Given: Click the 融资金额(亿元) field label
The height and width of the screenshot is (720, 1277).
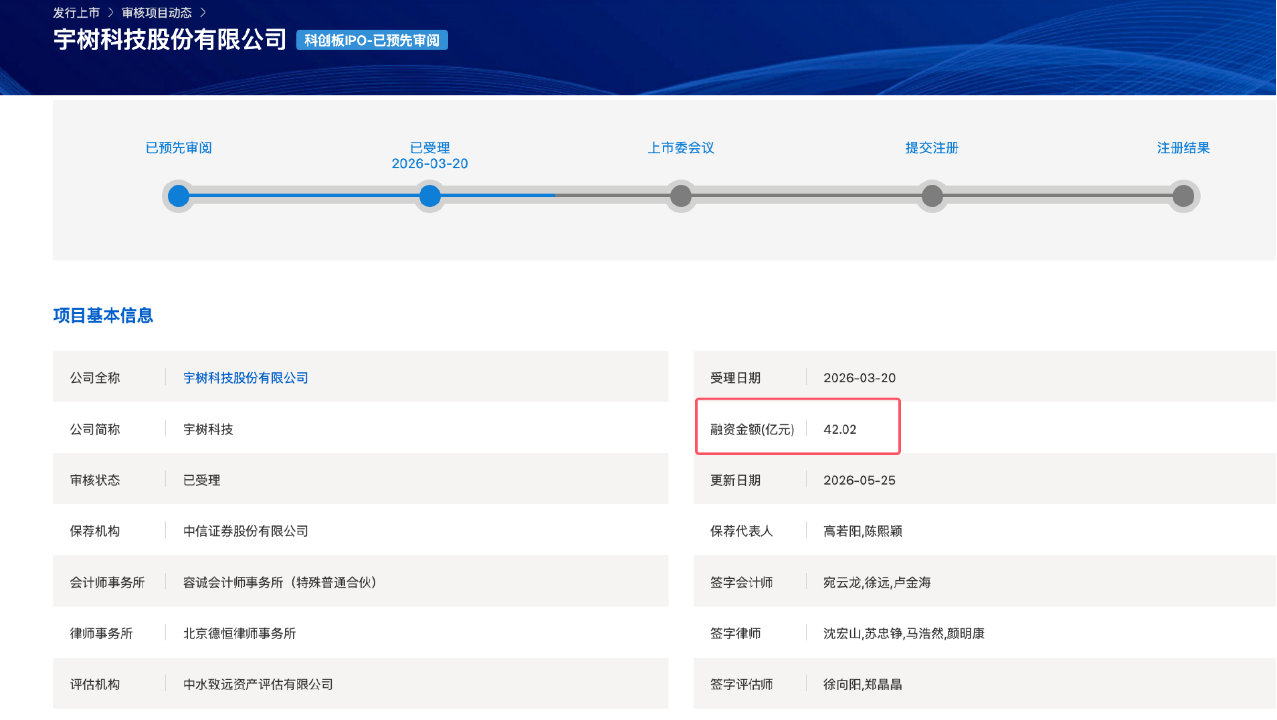Looking at the screenshot, I should [x=752, y=429].
